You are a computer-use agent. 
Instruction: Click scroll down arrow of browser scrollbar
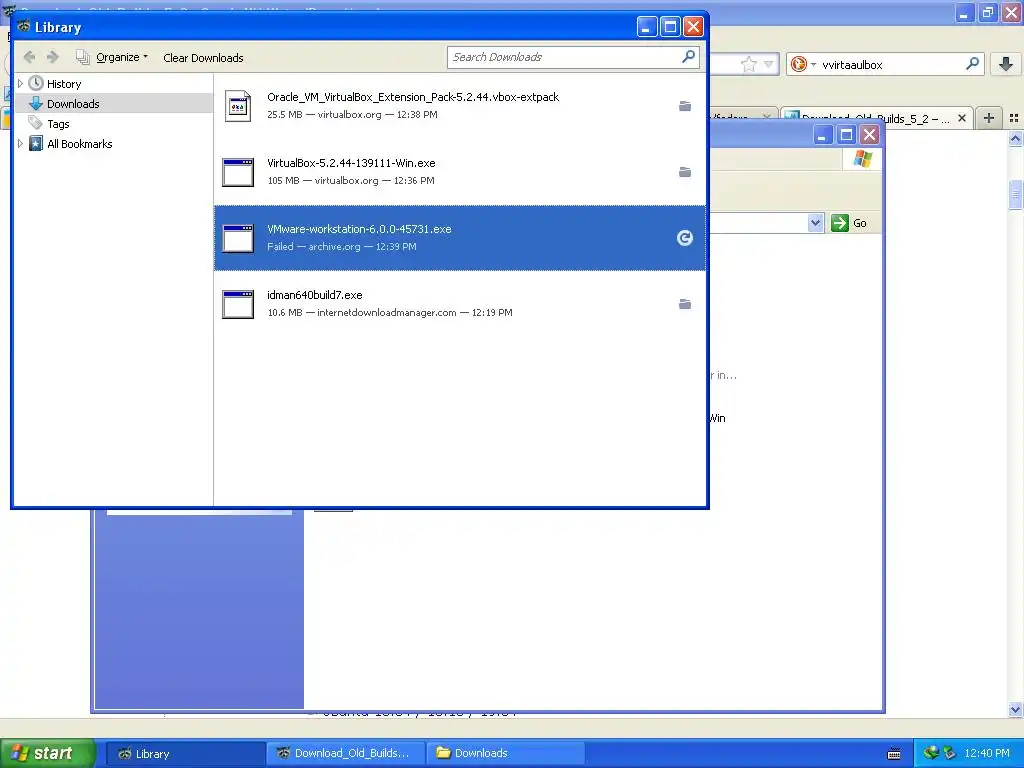pos(1015,709)
